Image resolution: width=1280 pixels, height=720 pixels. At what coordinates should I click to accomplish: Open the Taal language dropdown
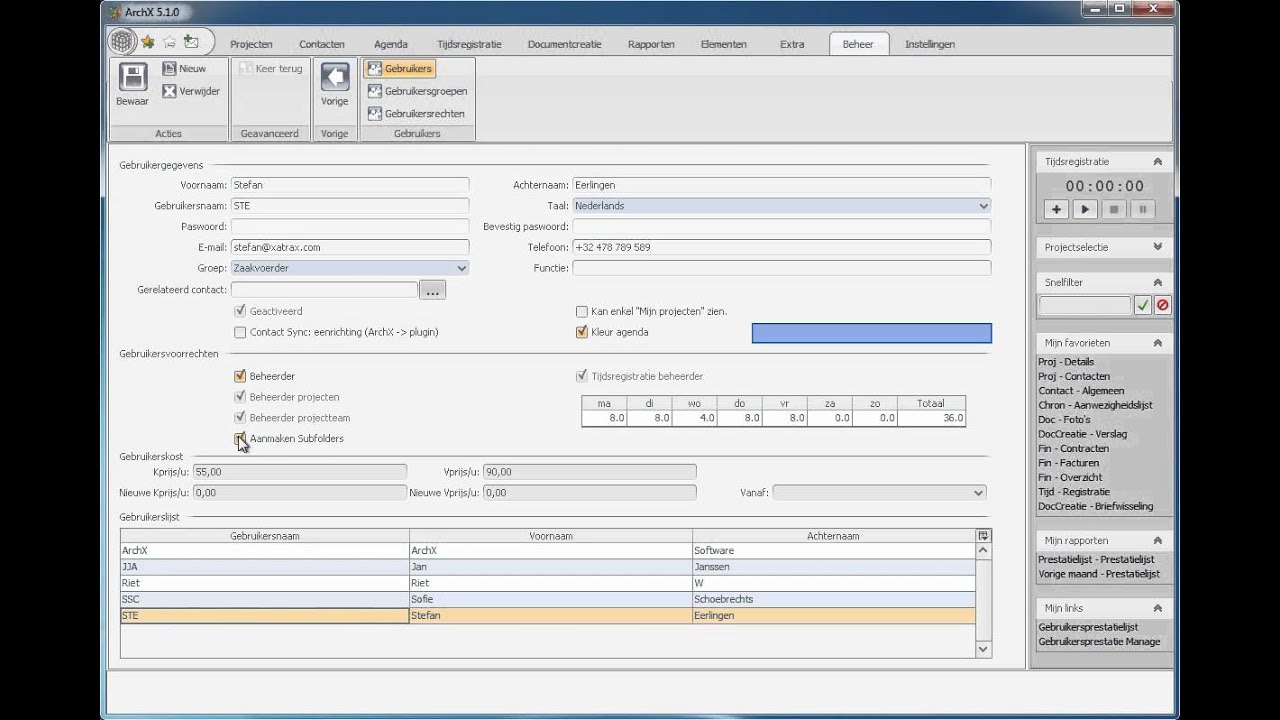[x=782, y=206]
